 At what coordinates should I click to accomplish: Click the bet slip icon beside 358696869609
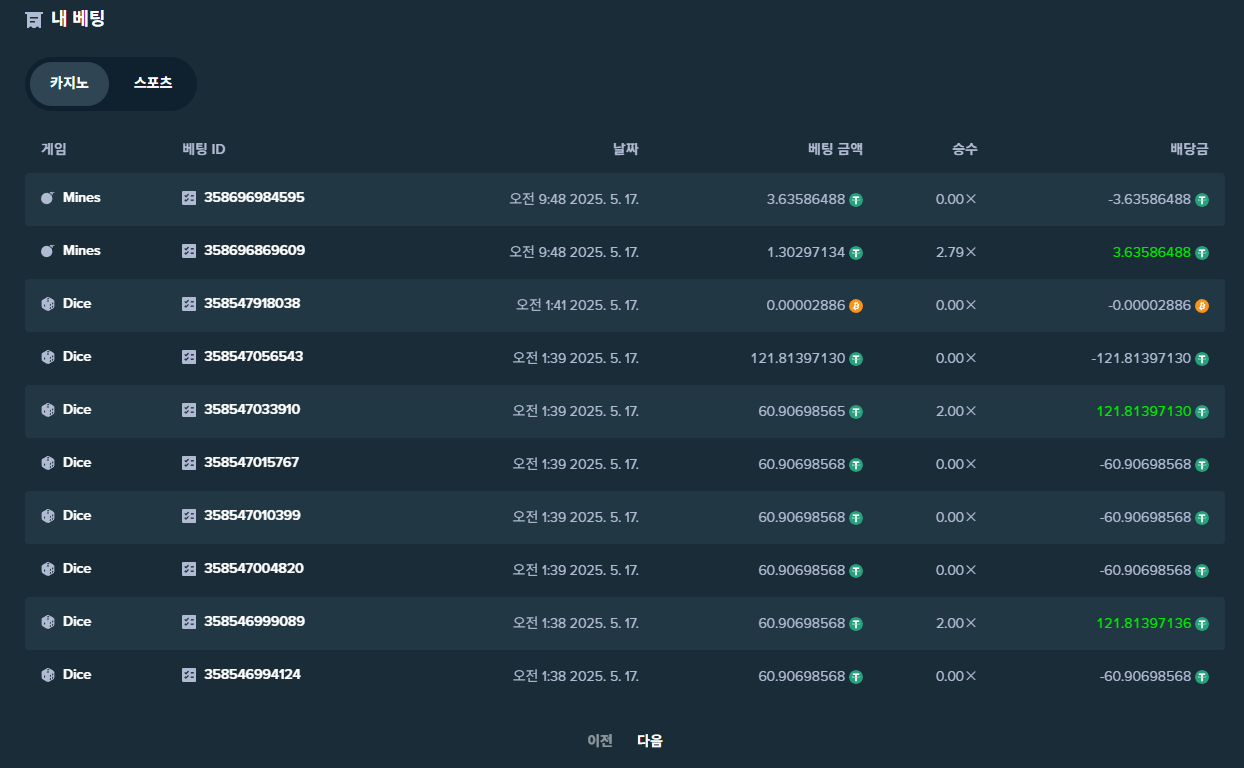[x=189, y=251]
